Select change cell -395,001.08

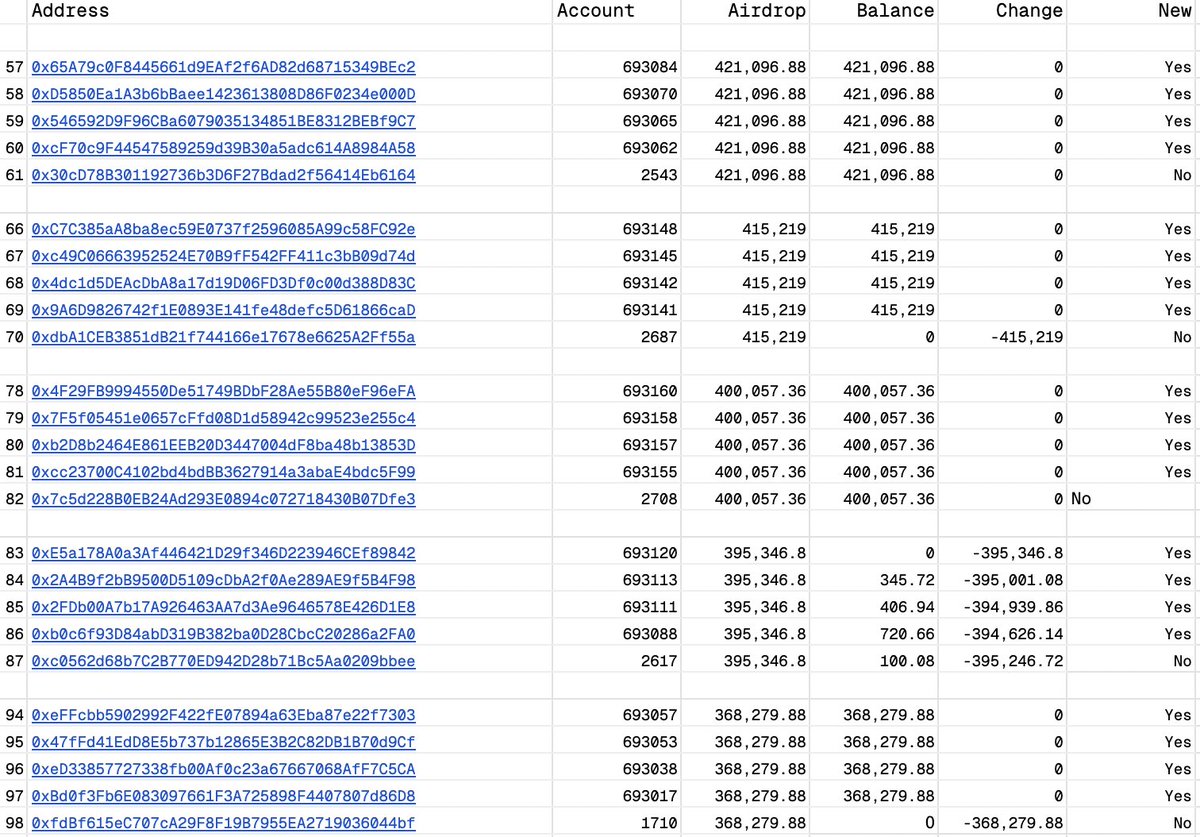pos(1012,580)
